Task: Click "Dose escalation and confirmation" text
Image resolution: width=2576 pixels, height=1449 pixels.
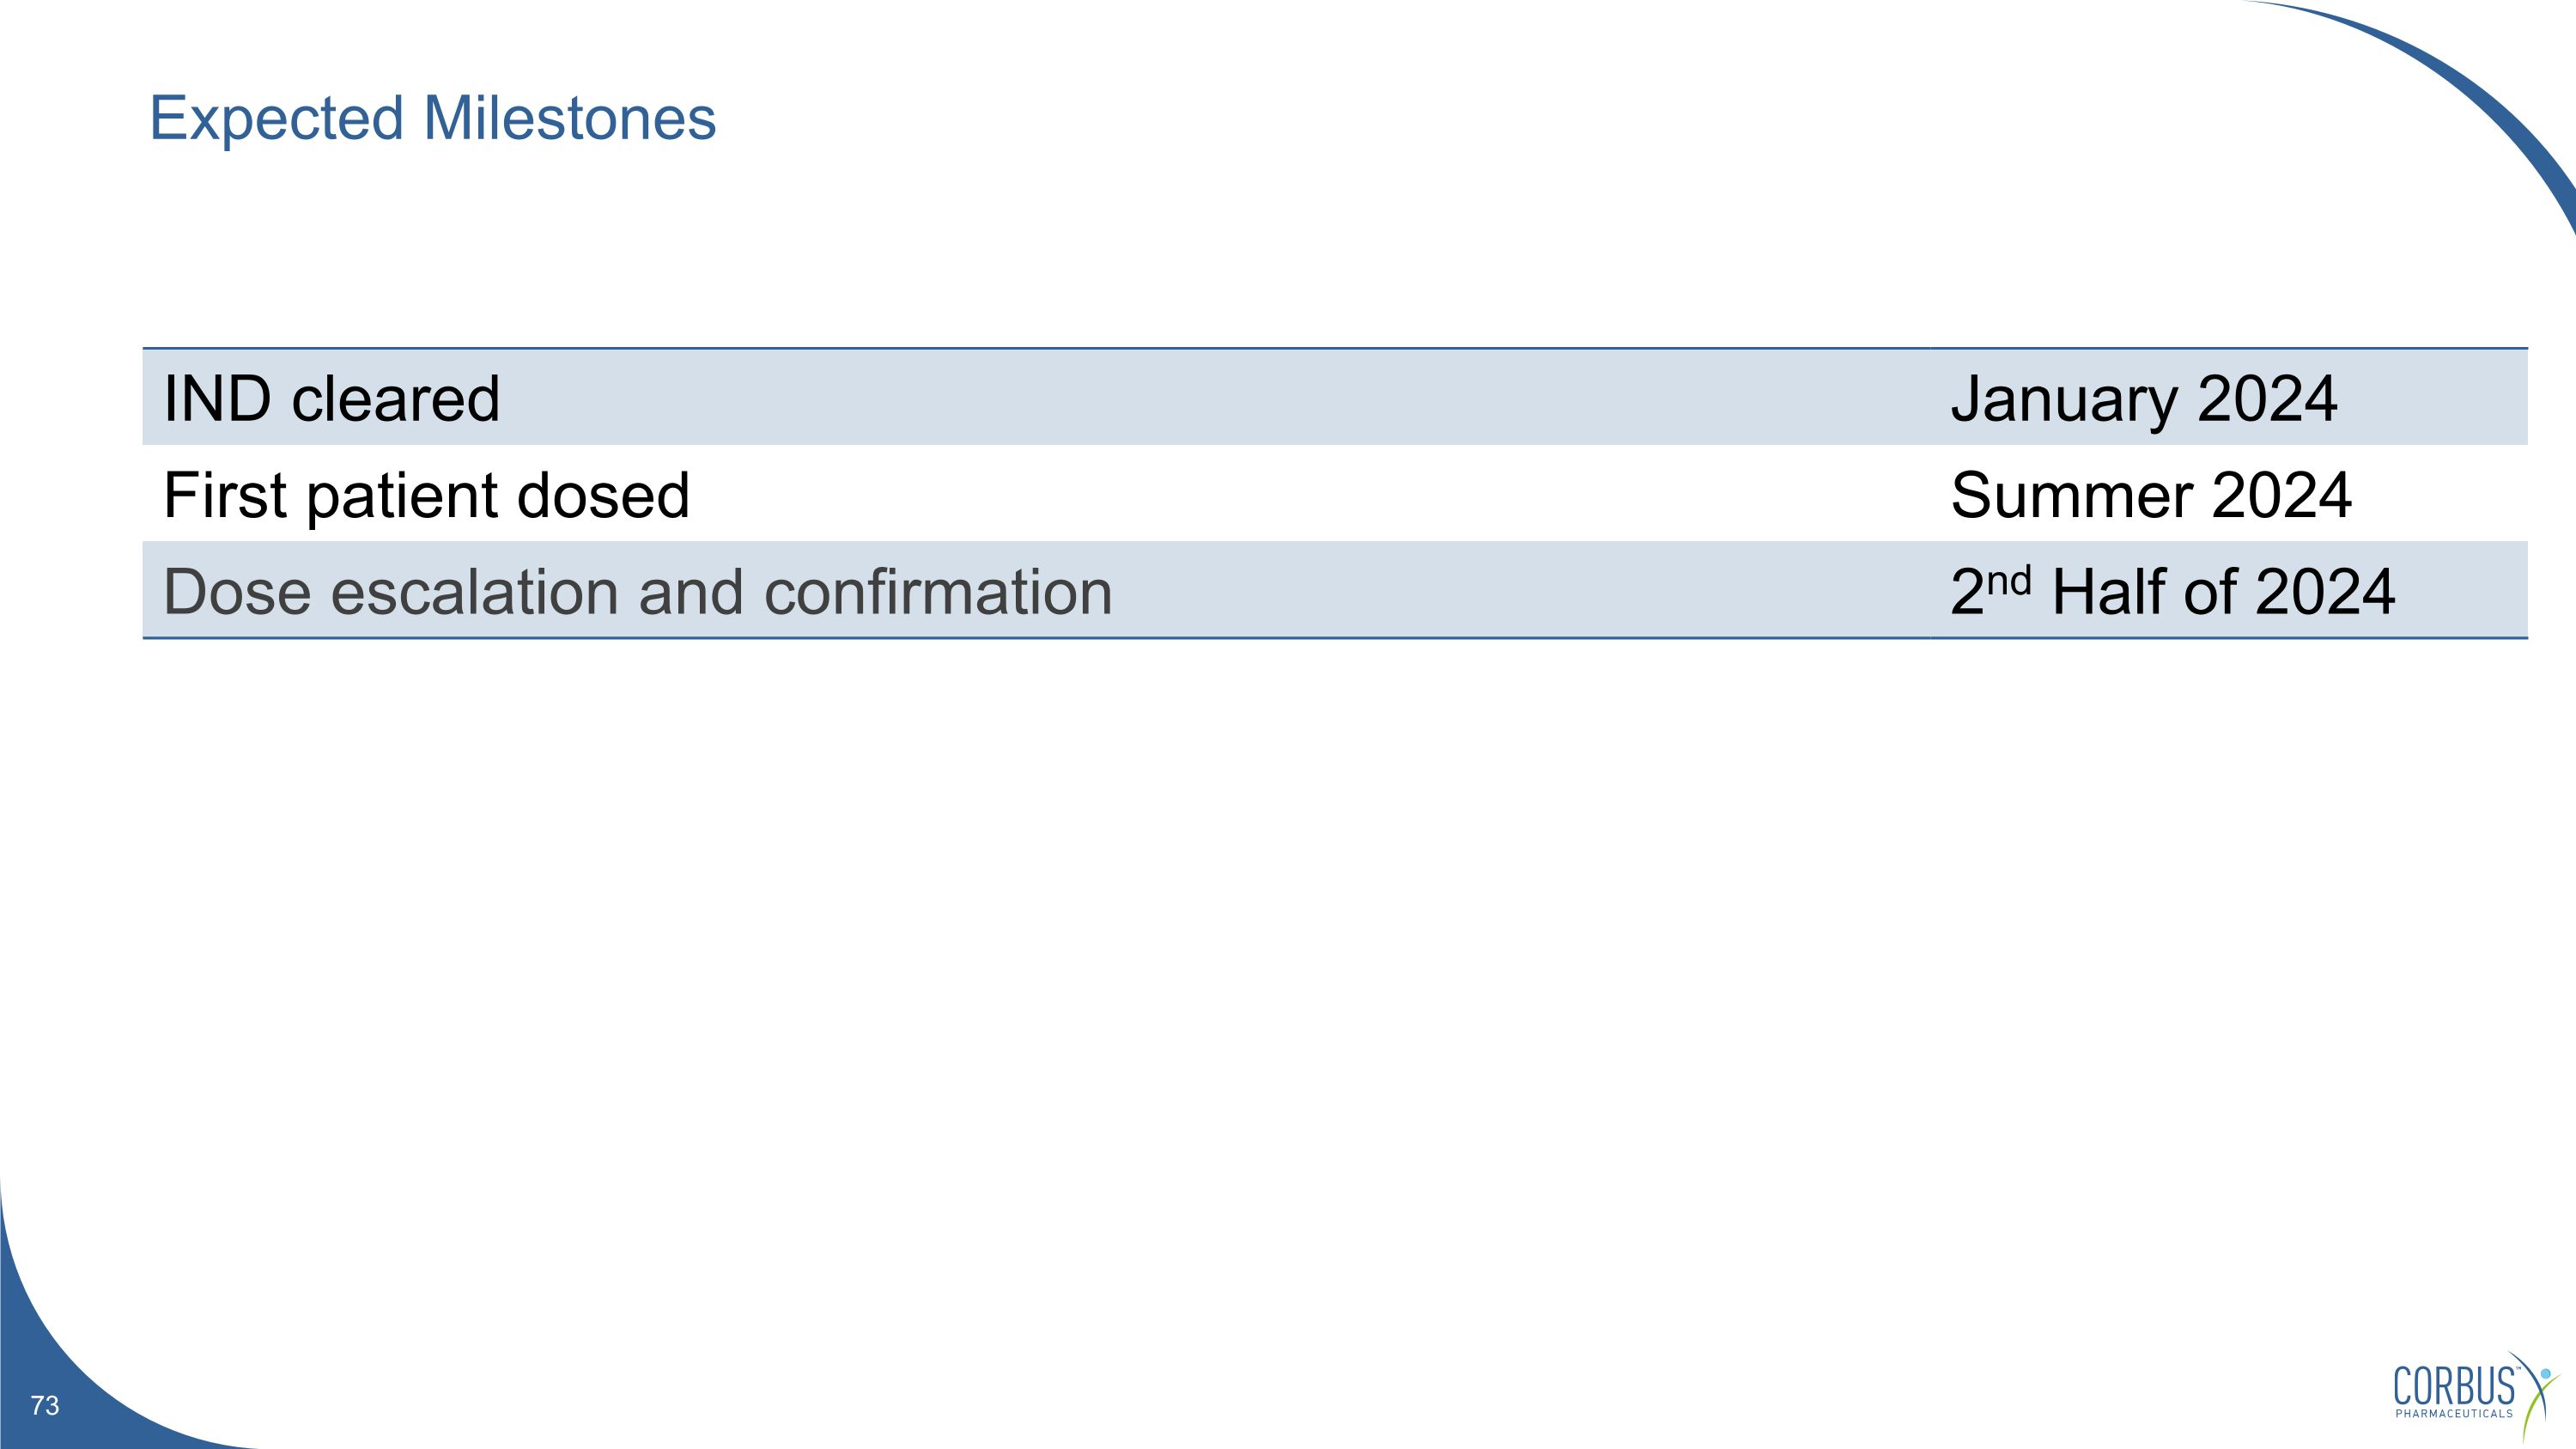Action: click(x=637, y=592)
